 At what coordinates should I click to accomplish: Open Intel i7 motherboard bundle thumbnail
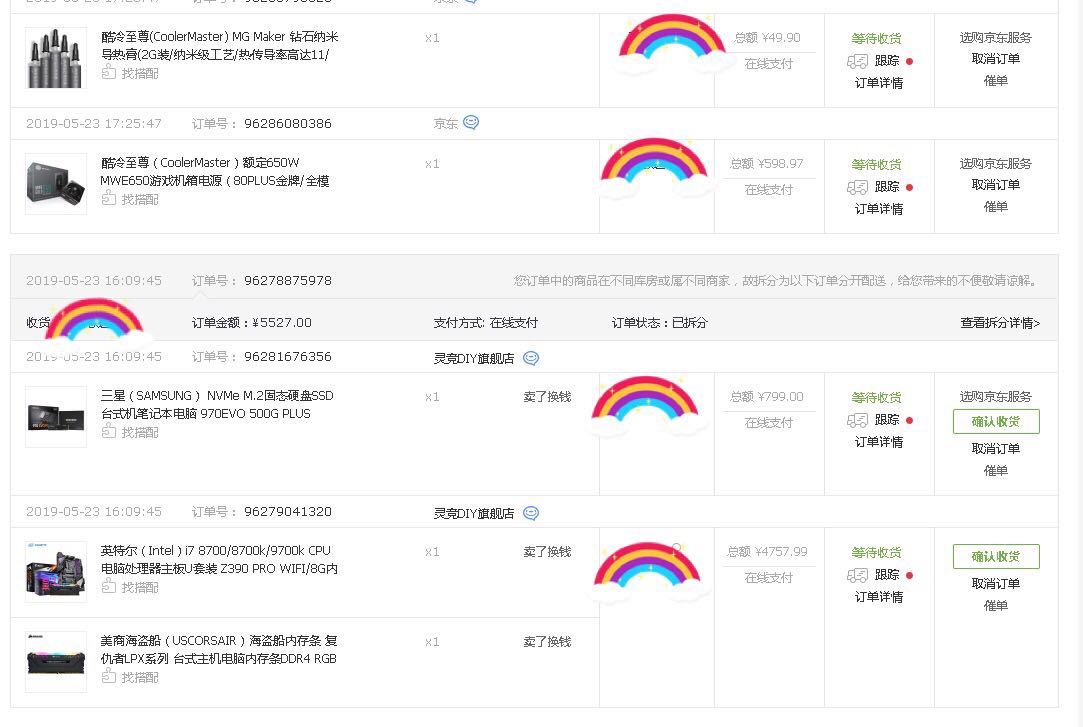click(56, 572)
